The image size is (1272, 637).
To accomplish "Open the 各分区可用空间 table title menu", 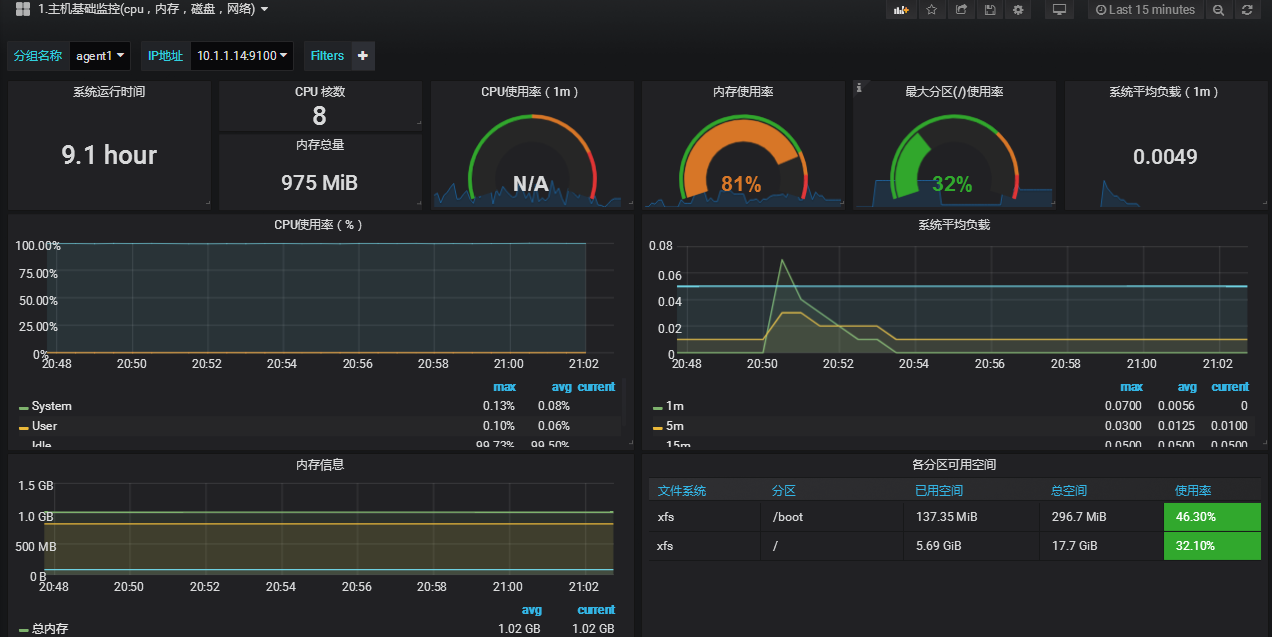I will tap(954, 465).
